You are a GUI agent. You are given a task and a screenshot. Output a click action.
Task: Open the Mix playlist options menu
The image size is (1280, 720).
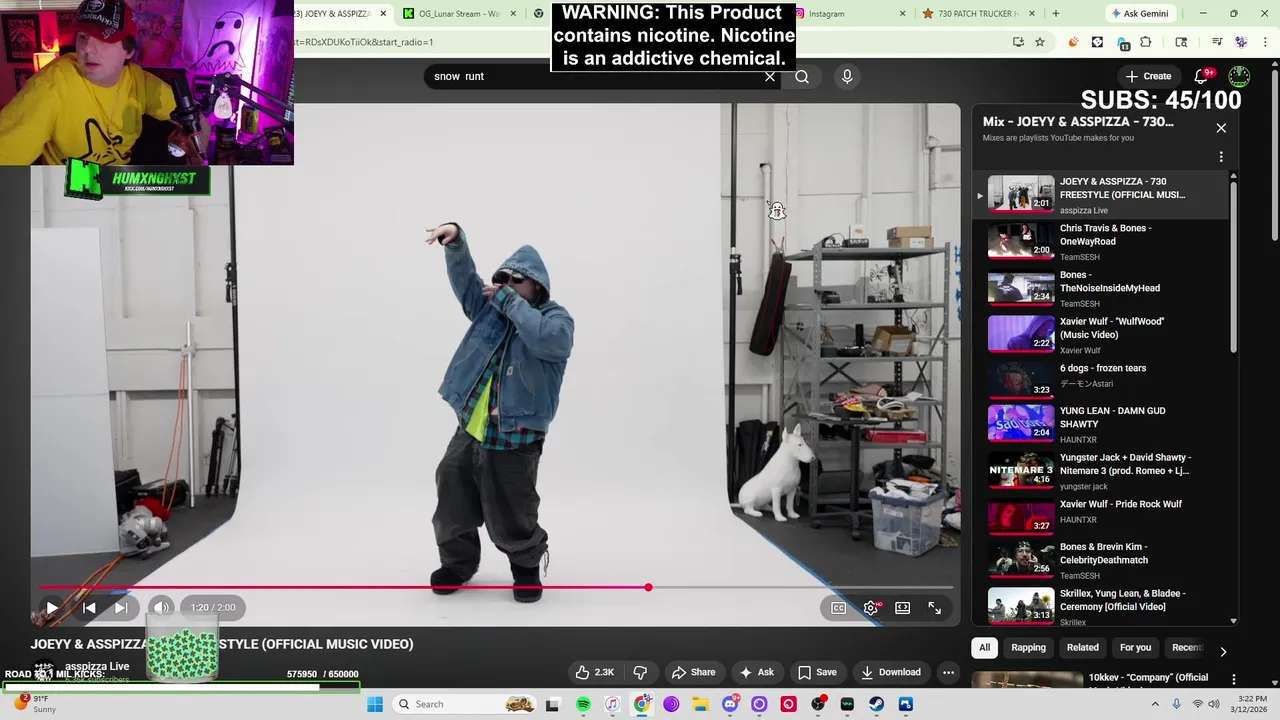tap(1221, 157)
